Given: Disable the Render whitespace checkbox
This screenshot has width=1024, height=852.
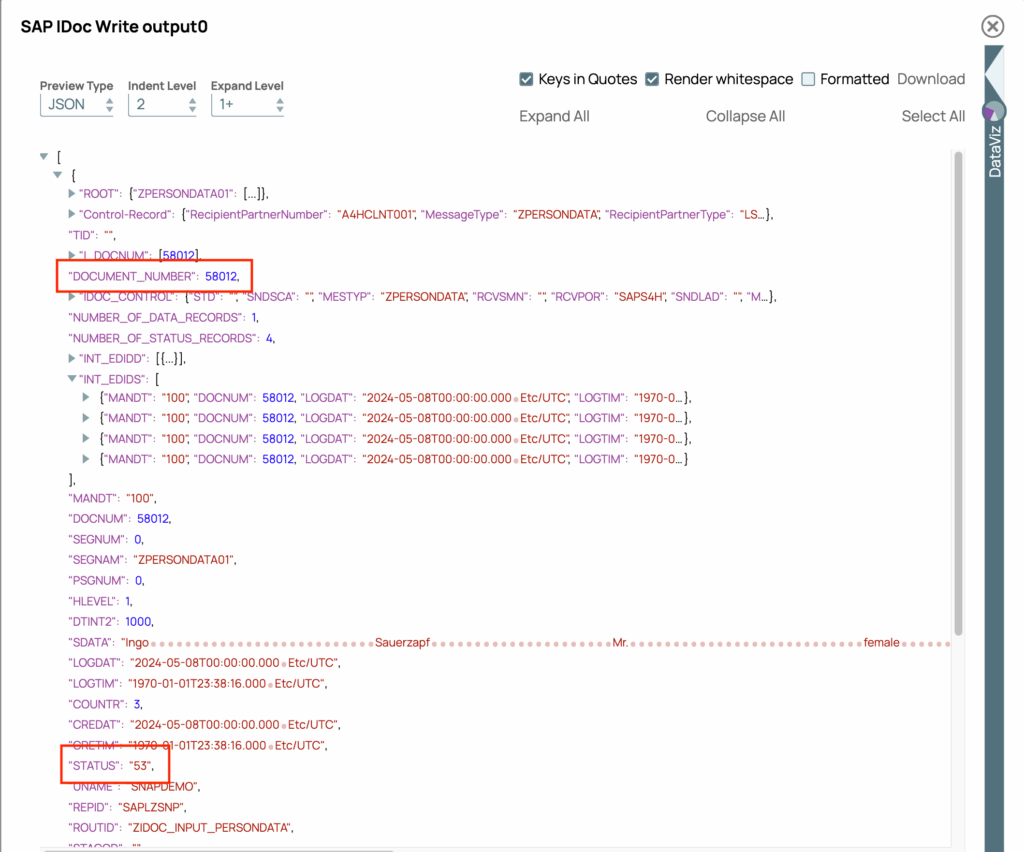Looking at the screenshot, I should [x=652, y=79].
